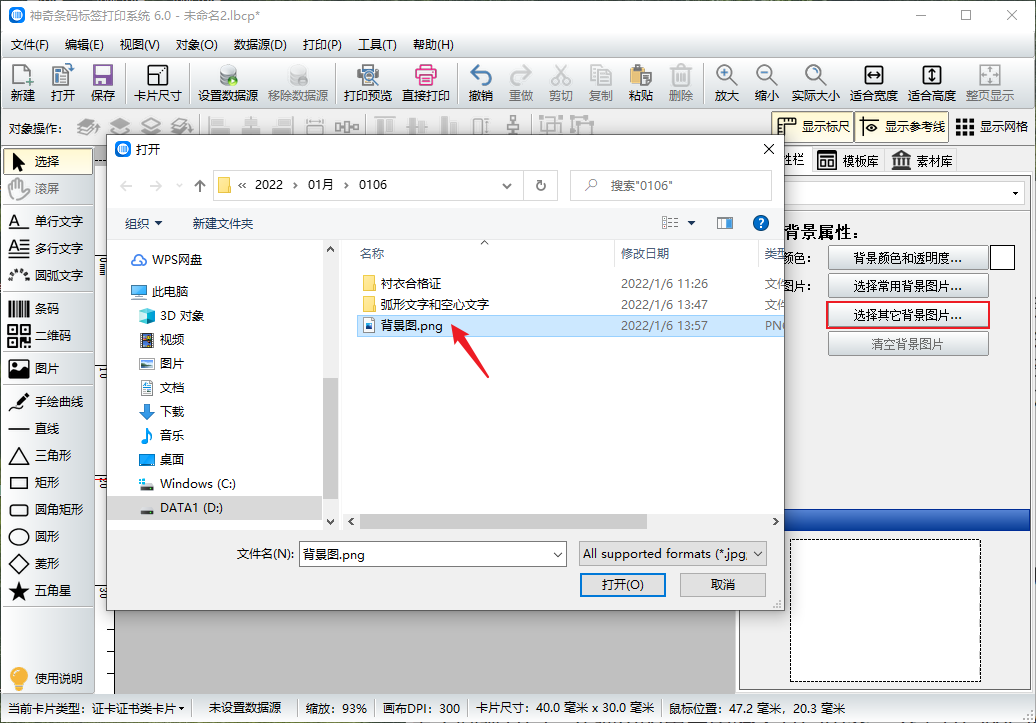Image resolution: width=1036 pixels, height=723 pixels.
Task: Expand the properties panel top dropdown
Action: [1015, 194]
